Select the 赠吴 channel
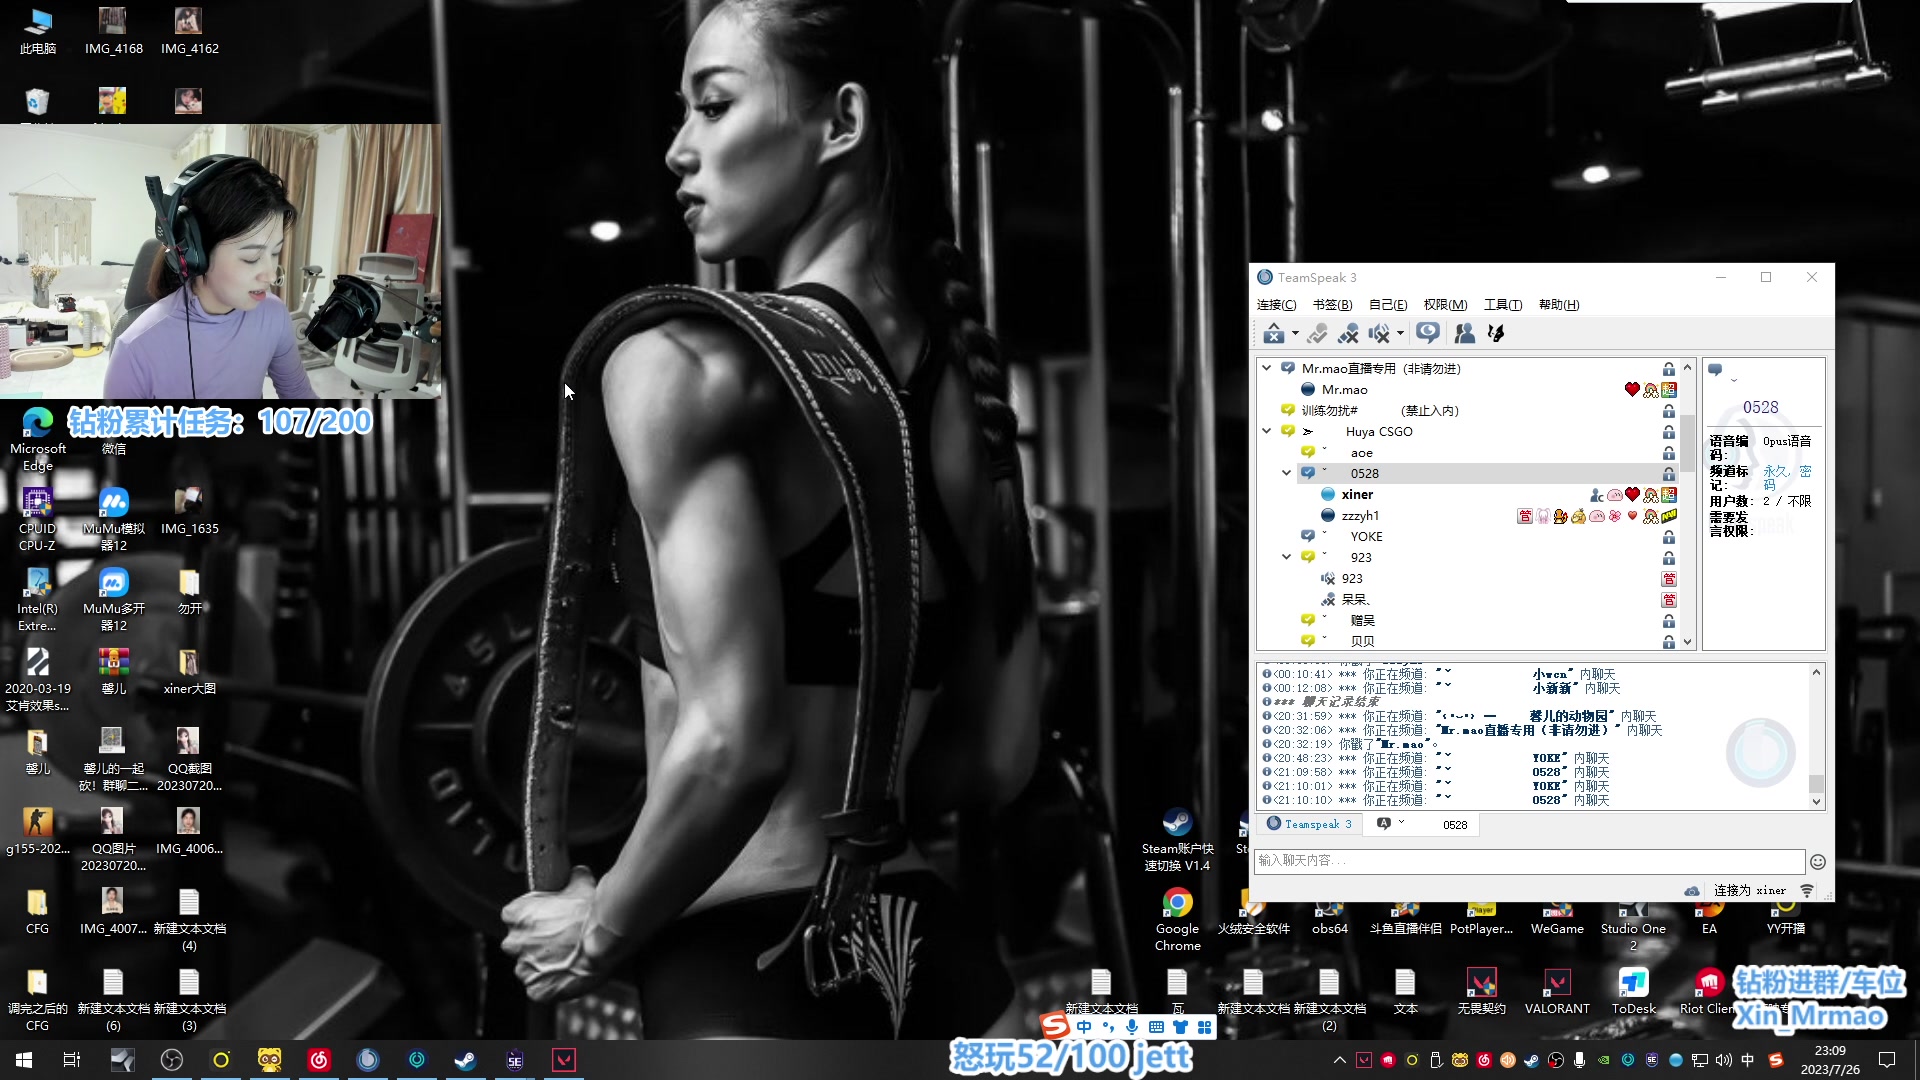The image size is (1920, 1080). tap(1362, 621)
